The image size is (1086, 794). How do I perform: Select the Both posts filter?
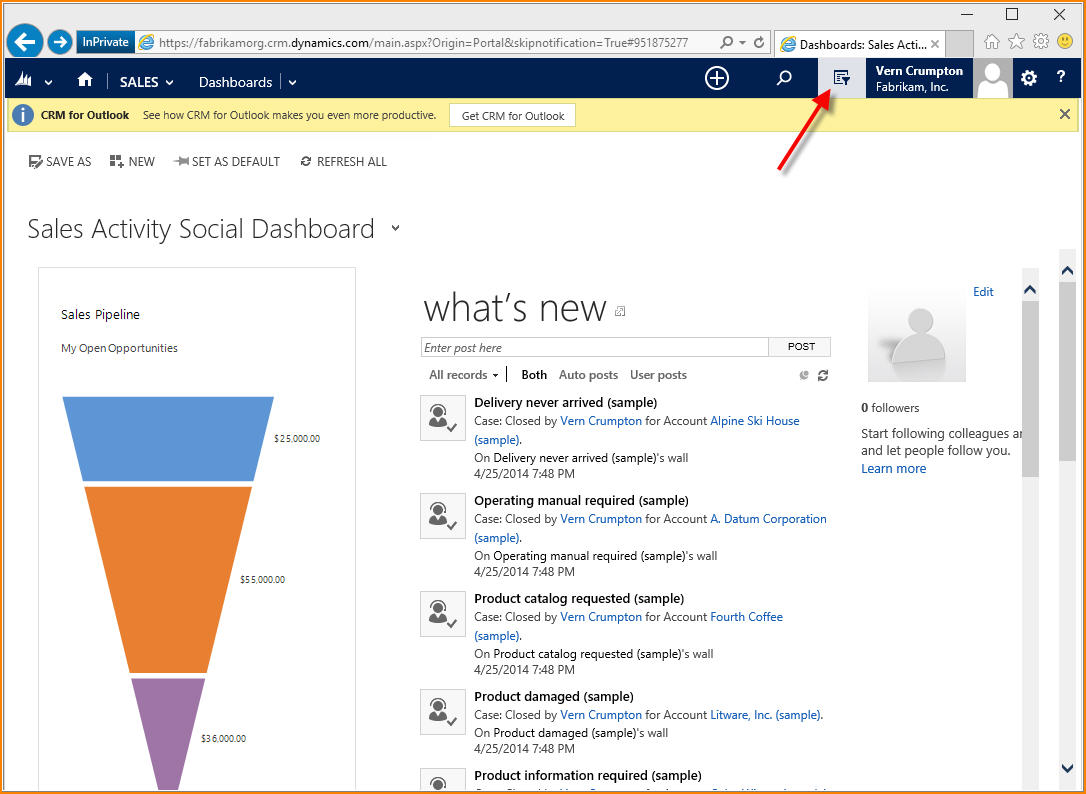(x=534, y=375)
